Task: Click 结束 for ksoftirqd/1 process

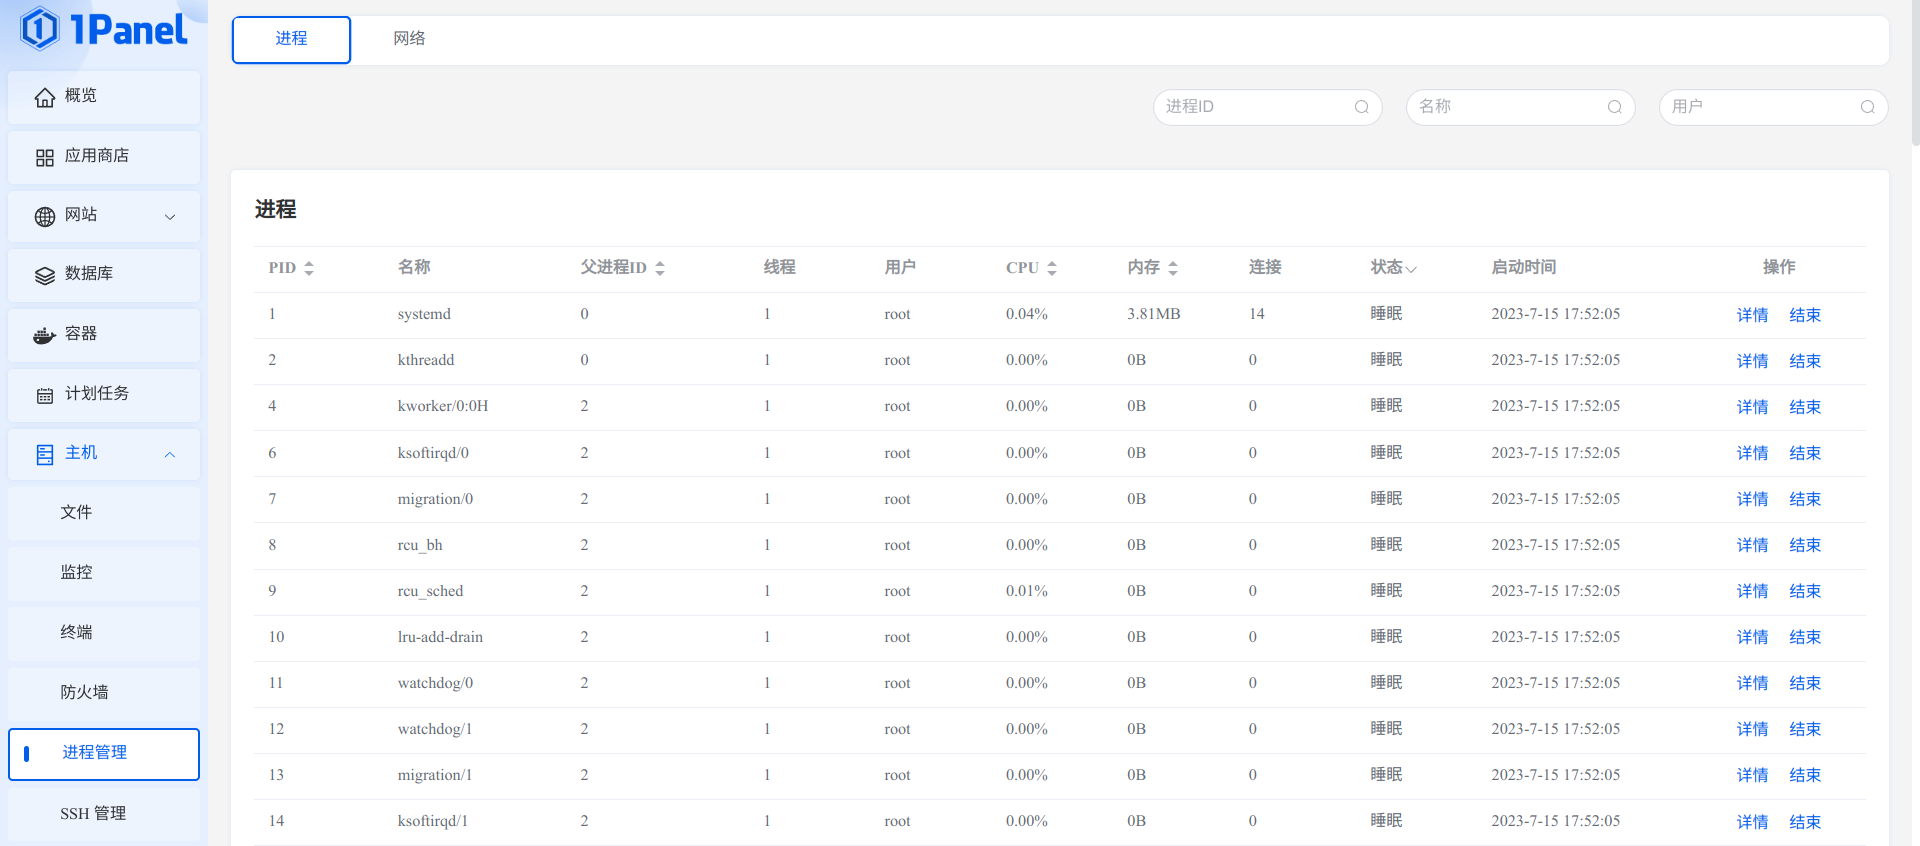Action: pos(1805,822)
